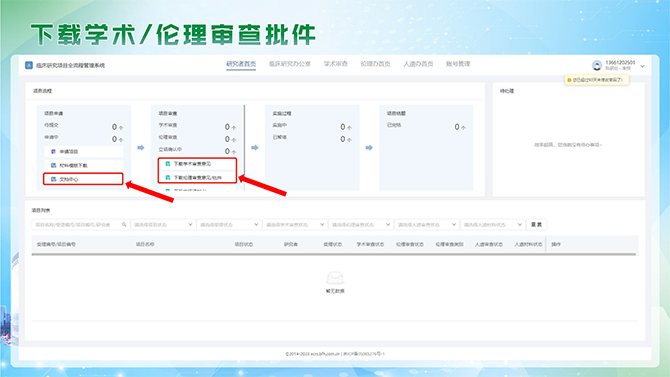The image size is (670, 377).
Task: Switch to the 研究者首页 tab
Action: [241, 64]
